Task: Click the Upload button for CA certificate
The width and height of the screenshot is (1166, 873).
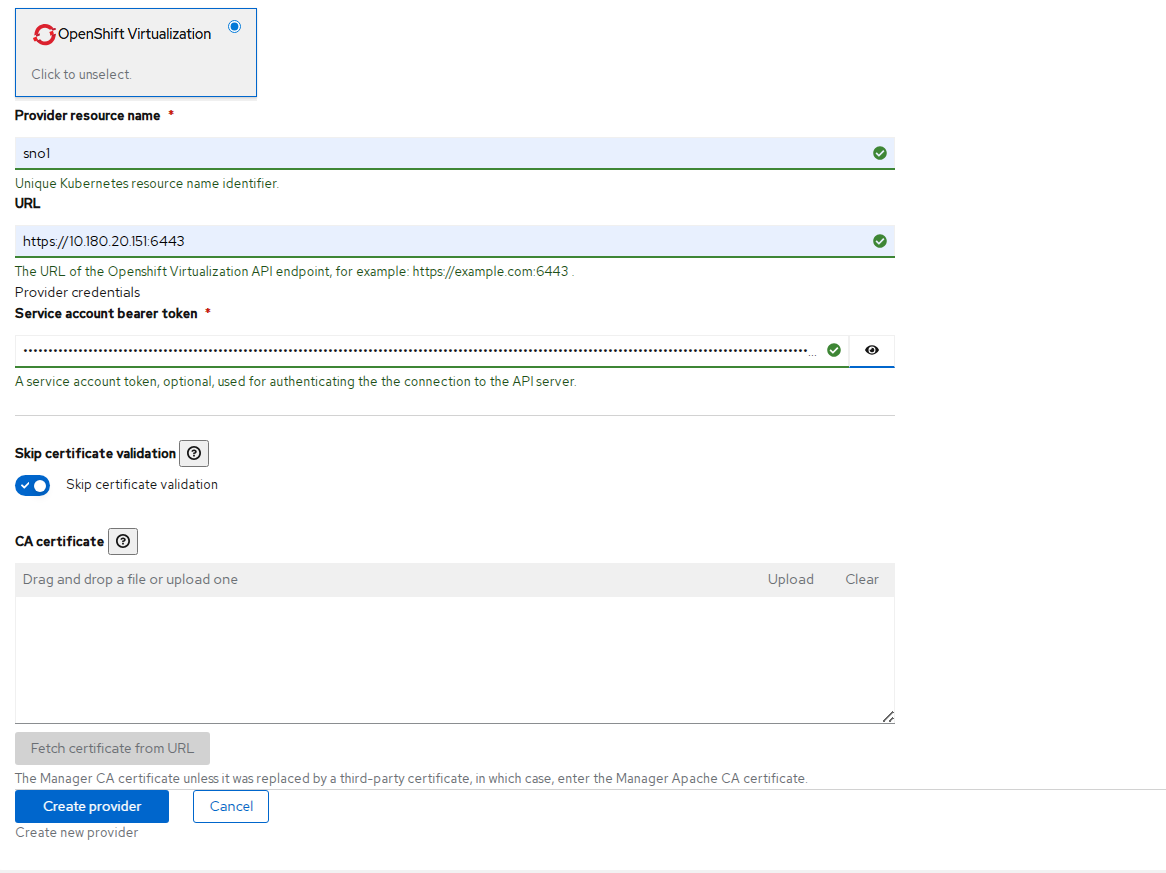Action: click(790, 580)
